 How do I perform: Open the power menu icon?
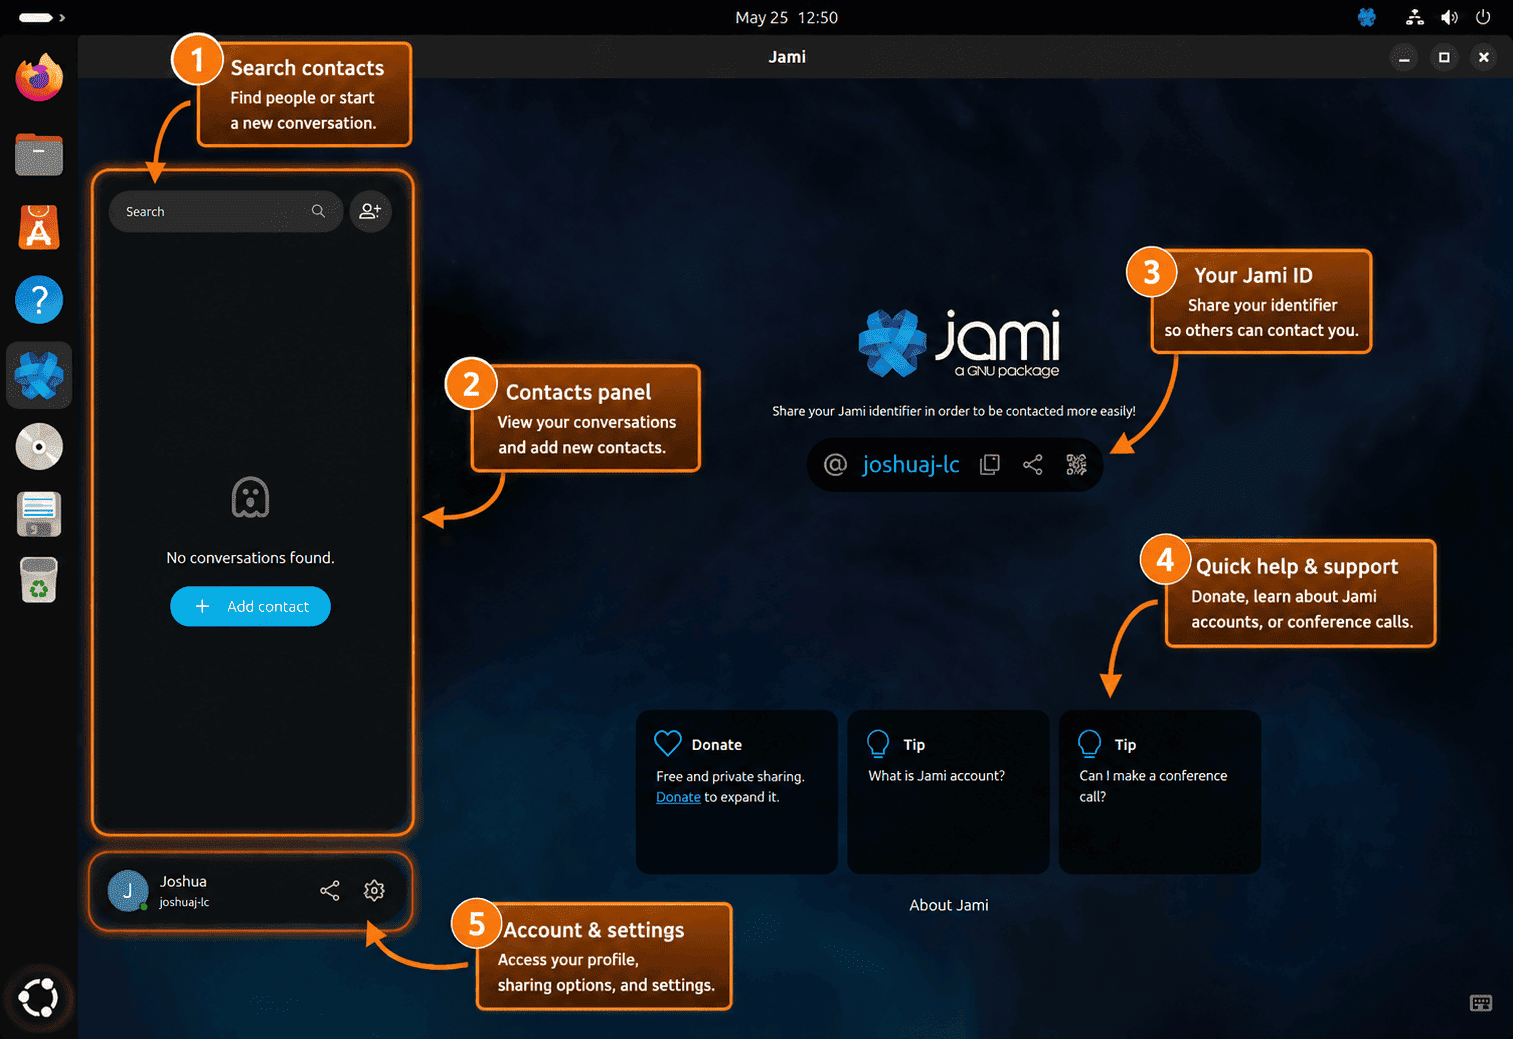[x=1483, y=17]
